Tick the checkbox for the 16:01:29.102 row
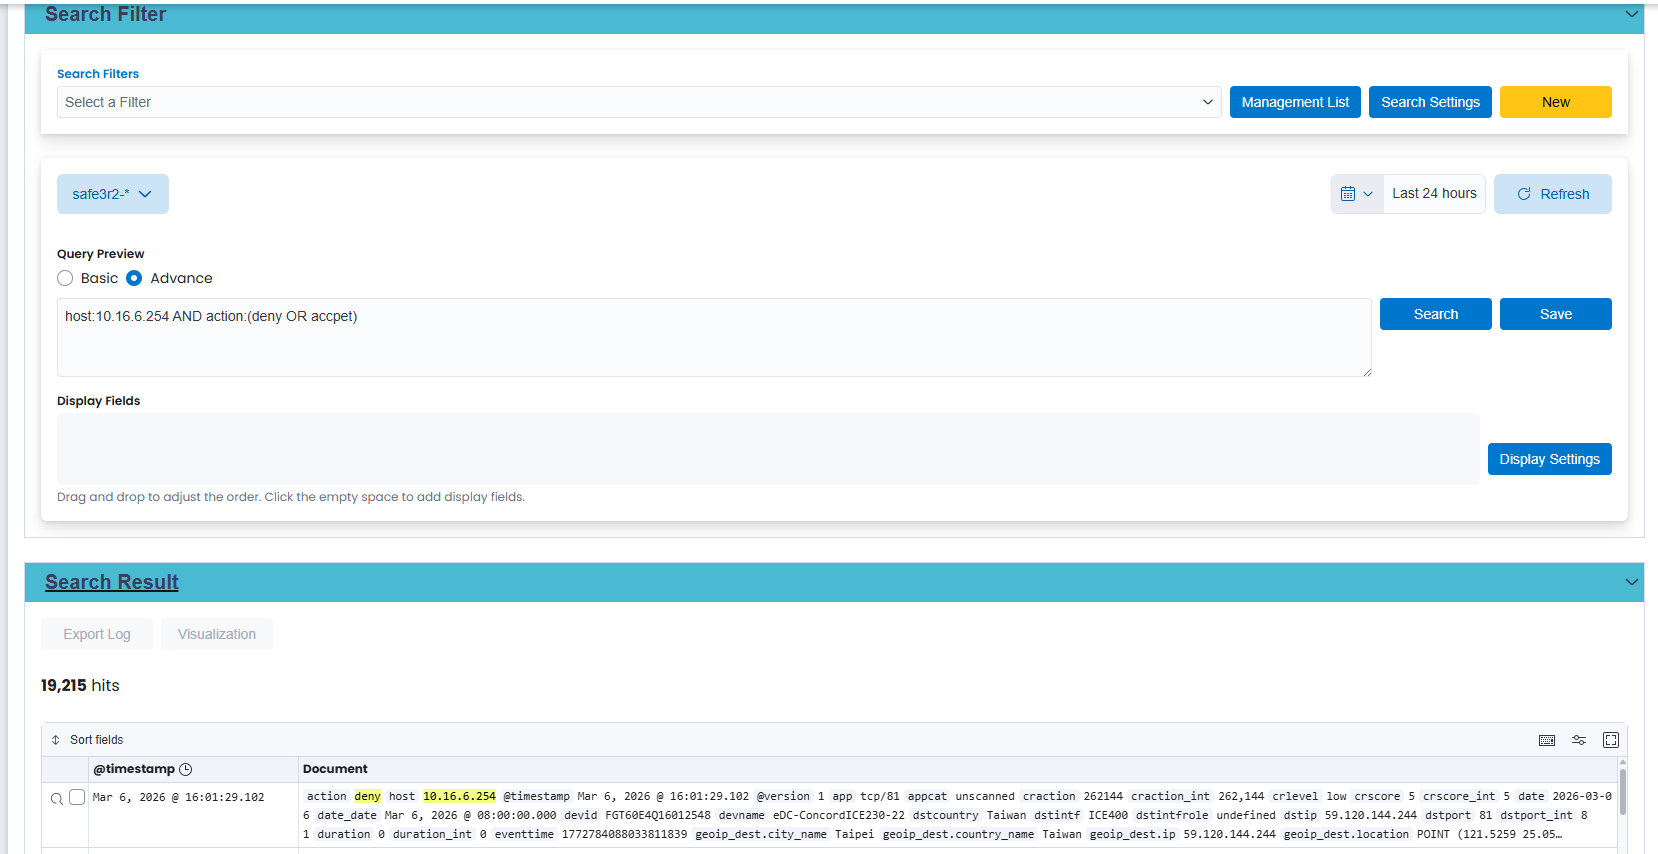 77,797
